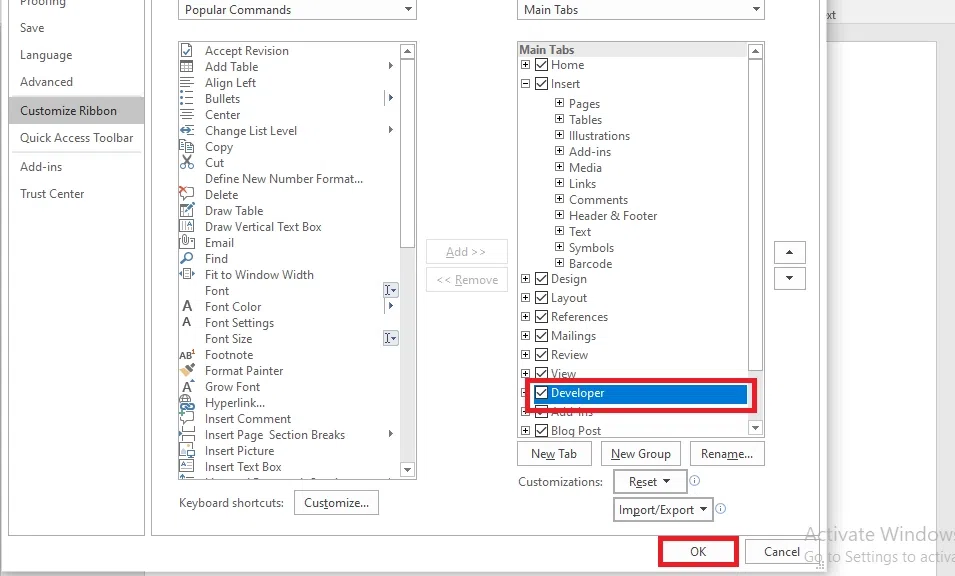The height and width of the screenshot is (576, 955).
Task: Collapse the Insert tab tree node
Action: pos(526,83)
